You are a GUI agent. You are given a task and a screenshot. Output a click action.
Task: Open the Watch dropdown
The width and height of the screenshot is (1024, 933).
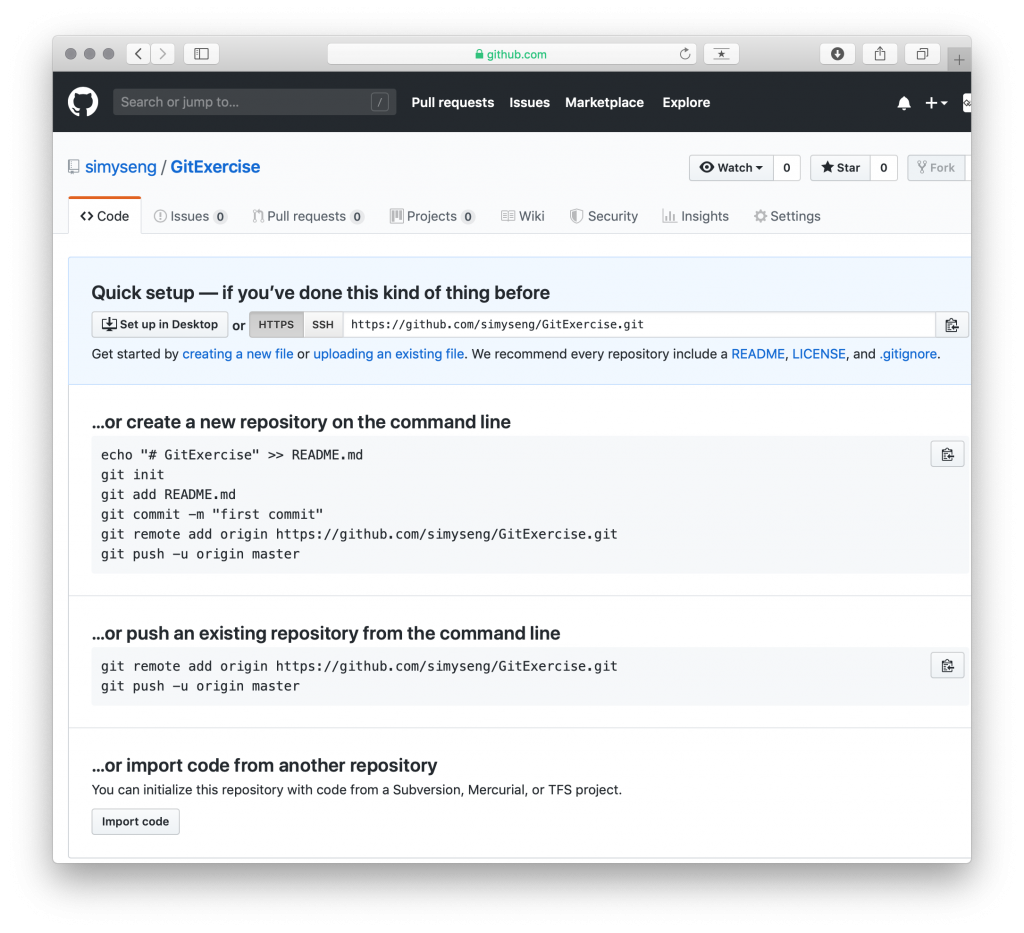[x=731, y=167]
